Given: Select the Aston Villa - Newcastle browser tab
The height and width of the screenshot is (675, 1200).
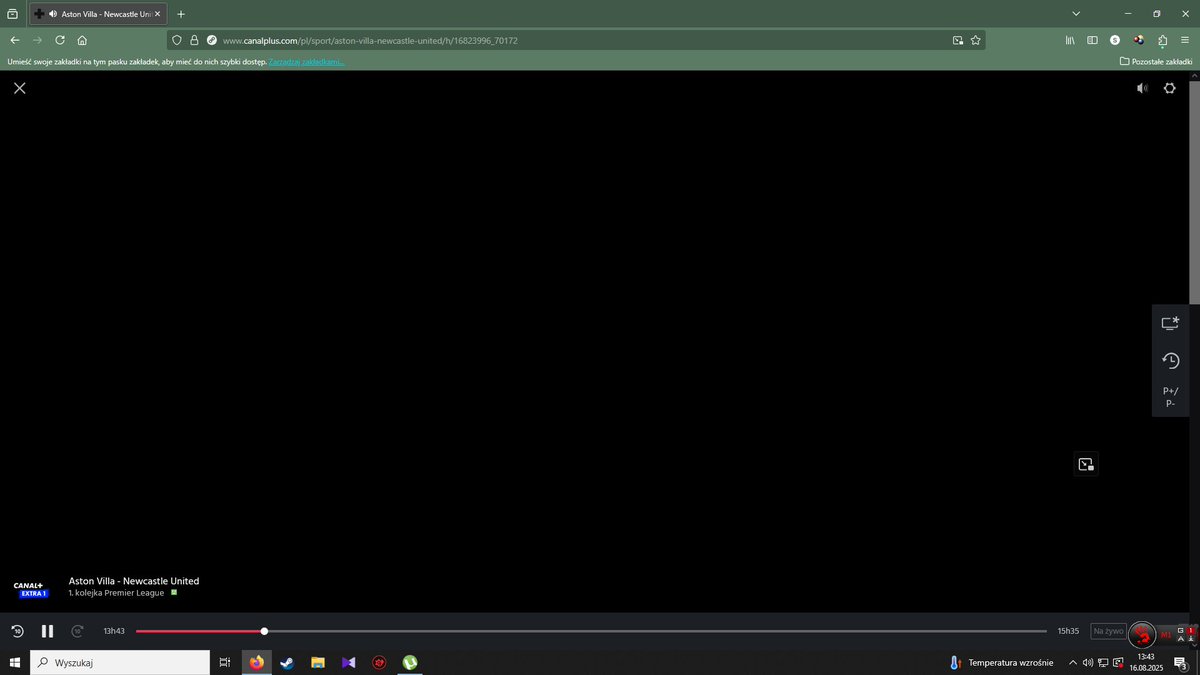Looking at the screenshot, I should (x=96, y=14).
